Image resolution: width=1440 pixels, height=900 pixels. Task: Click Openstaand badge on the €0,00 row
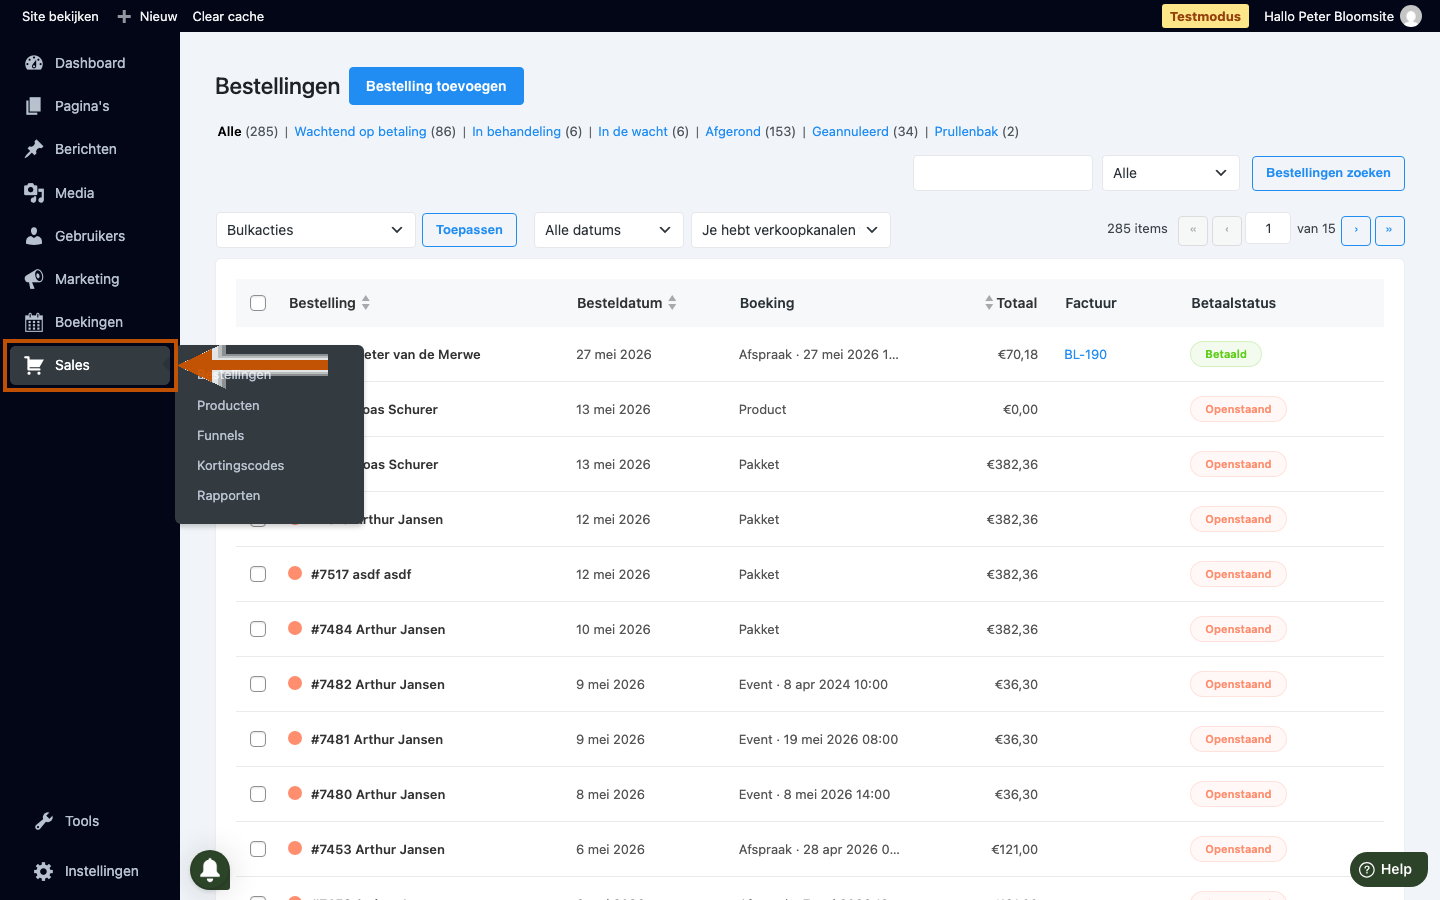[x=1238, y=409]
